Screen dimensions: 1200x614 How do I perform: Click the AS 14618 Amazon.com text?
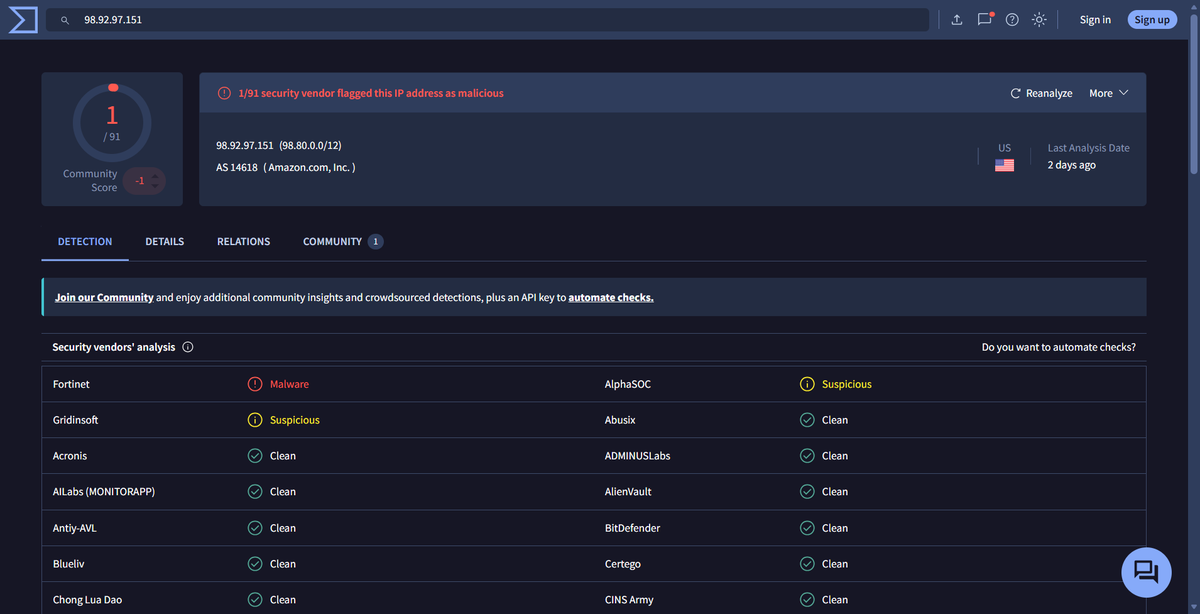click(x=286, y=167)
